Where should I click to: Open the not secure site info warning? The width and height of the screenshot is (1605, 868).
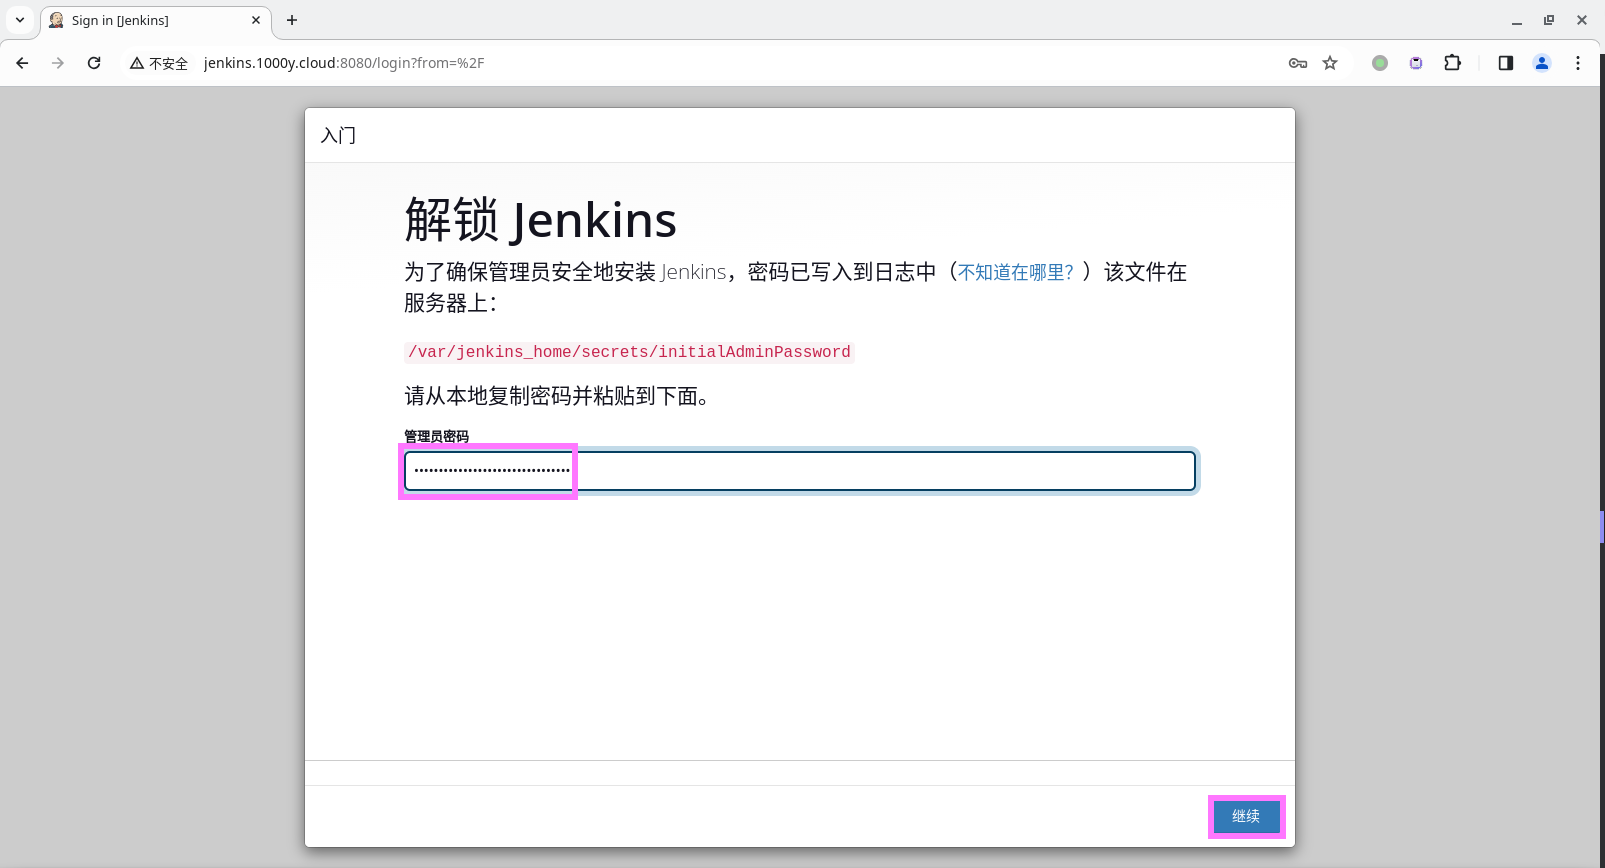coord(159,63)
